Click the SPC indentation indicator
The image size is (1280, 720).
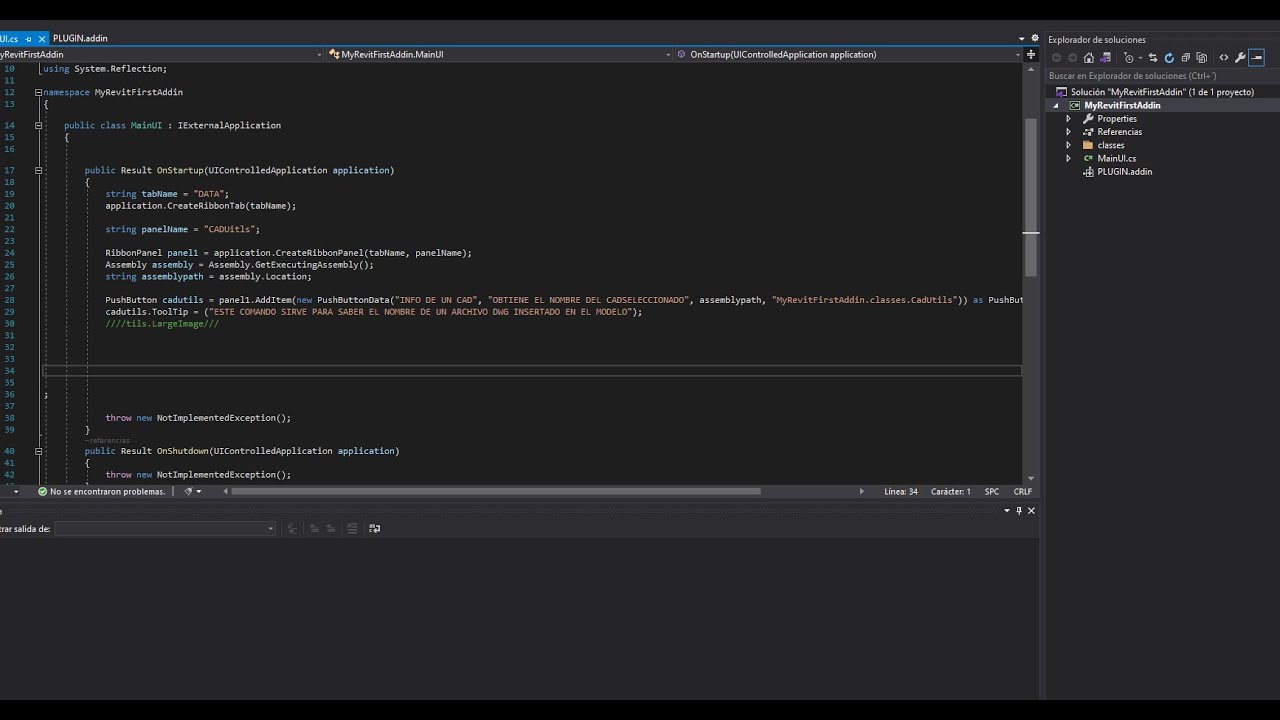[x=992, y=491]
